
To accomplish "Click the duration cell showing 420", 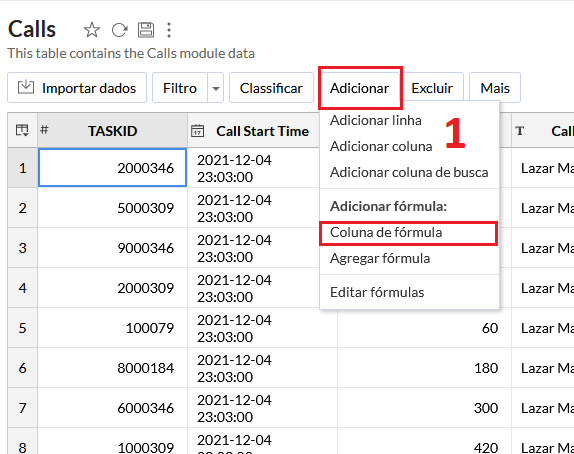I will (x=424, y=441).
